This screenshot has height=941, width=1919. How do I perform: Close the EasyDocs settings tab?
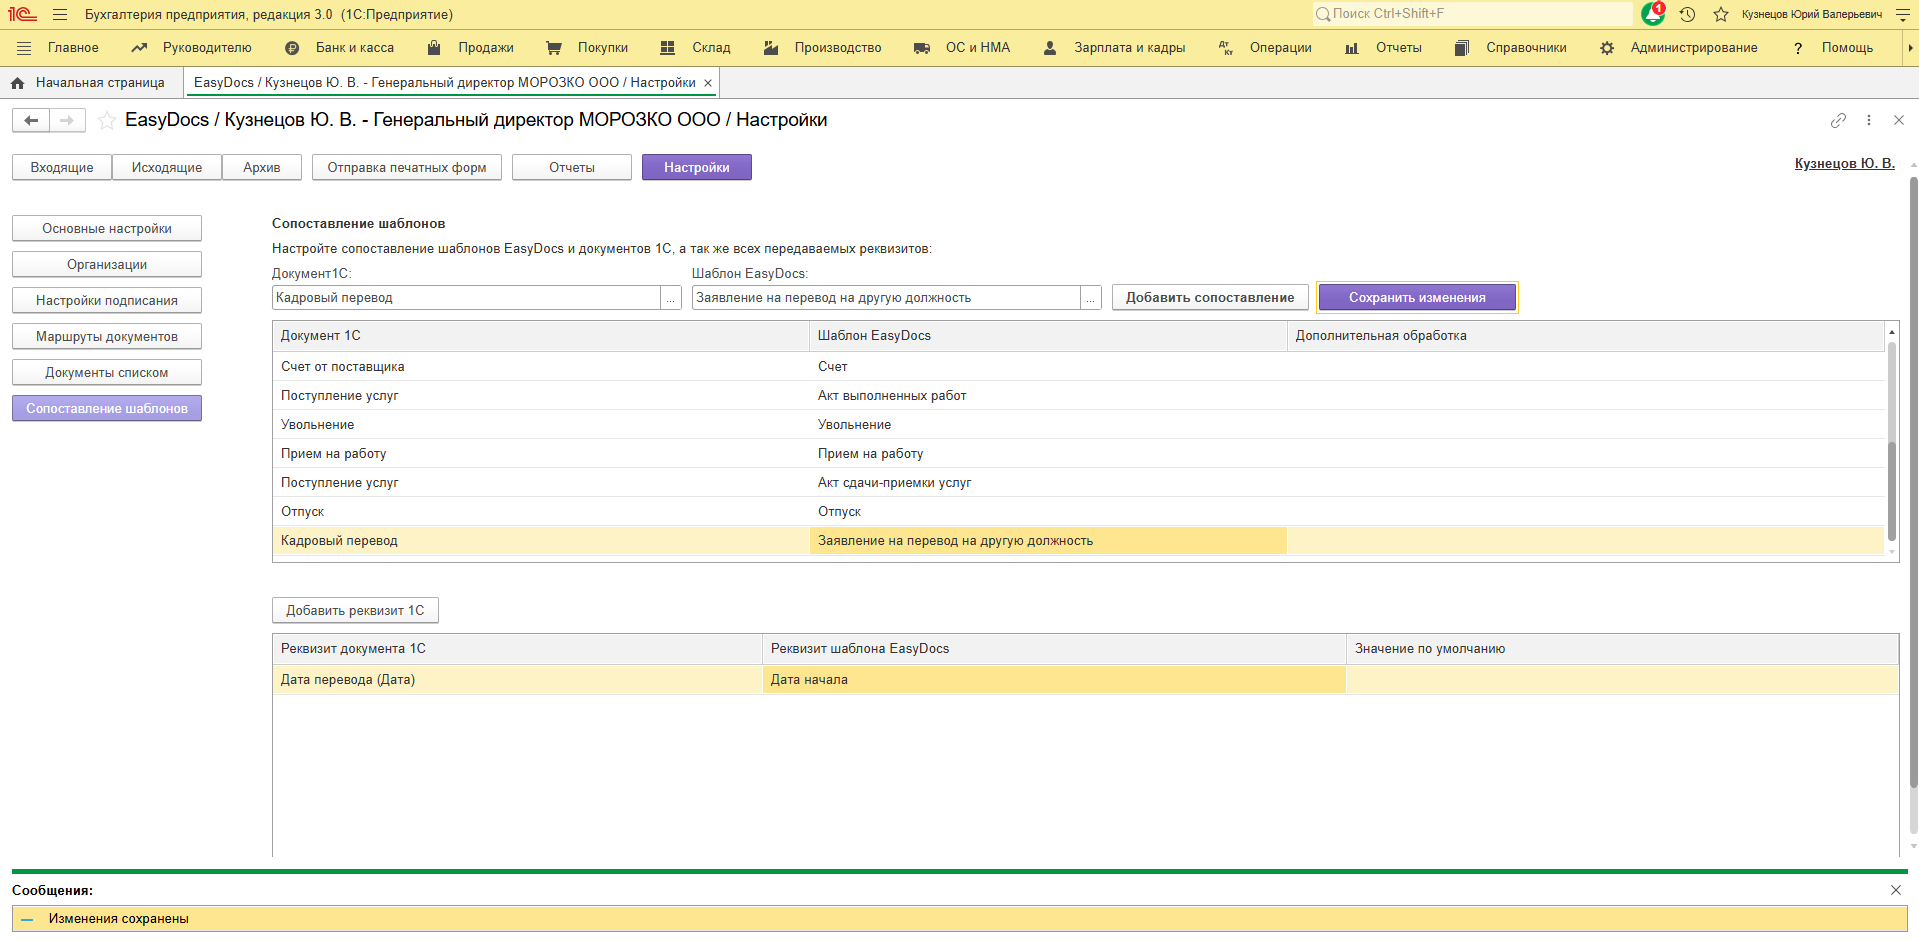[708, 83]
